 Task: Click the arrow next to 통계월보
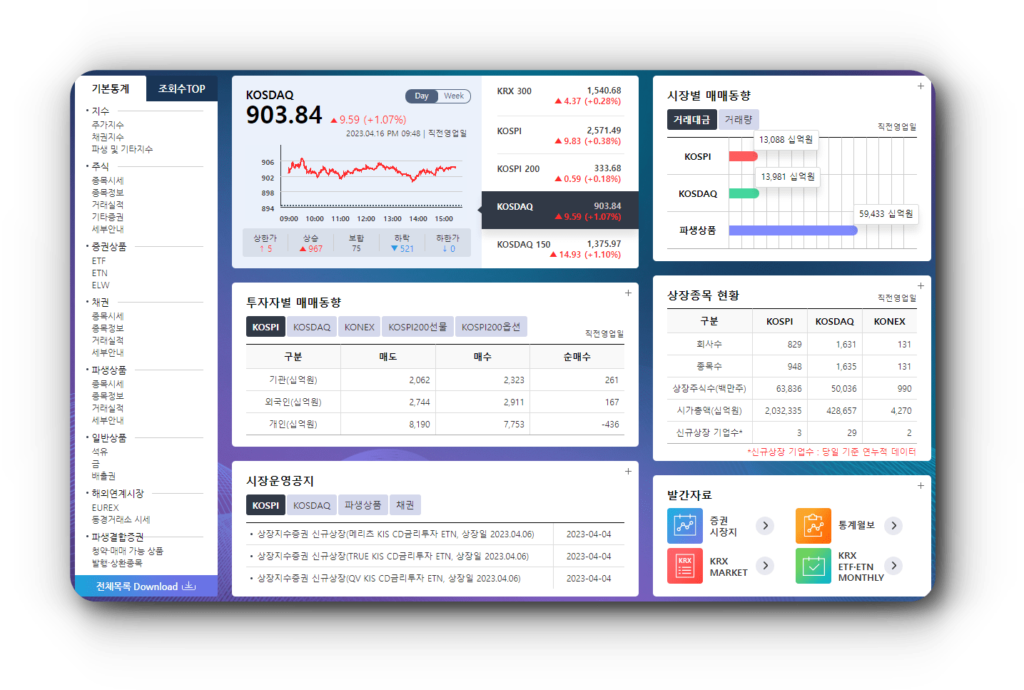click(894, 525)
